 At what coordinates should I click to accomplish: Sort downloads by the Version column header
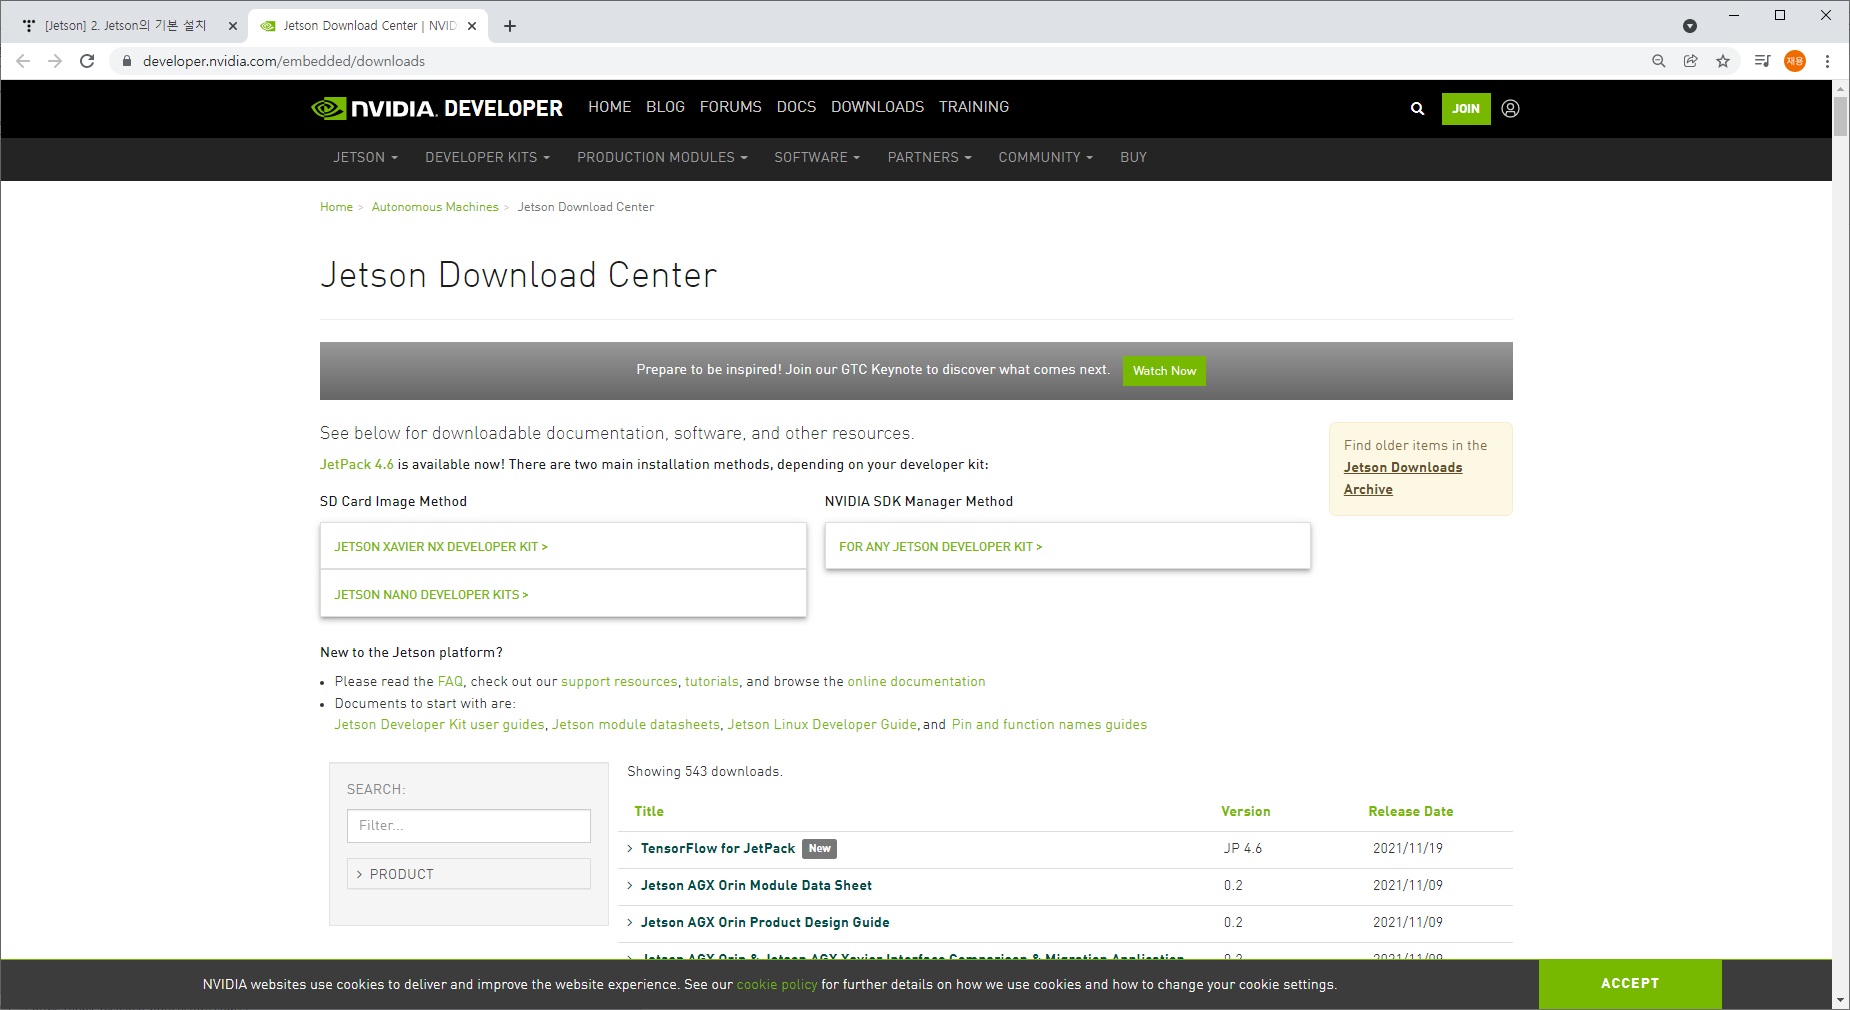1245,811
